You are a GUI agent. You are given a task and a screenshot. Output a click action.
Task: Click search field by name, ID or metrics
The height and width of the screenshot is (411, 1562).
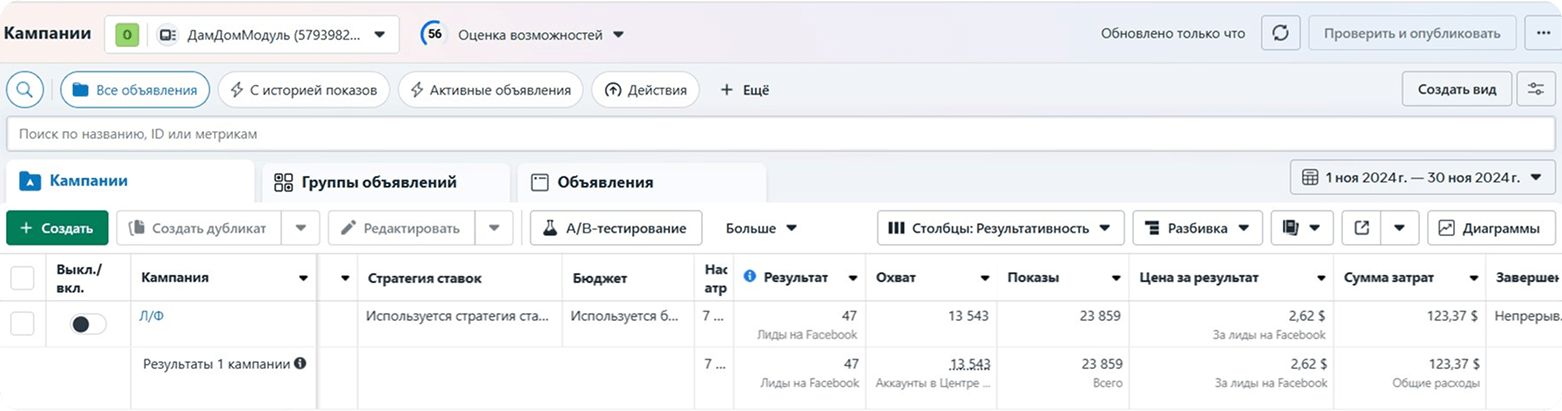tap(781, 133)
